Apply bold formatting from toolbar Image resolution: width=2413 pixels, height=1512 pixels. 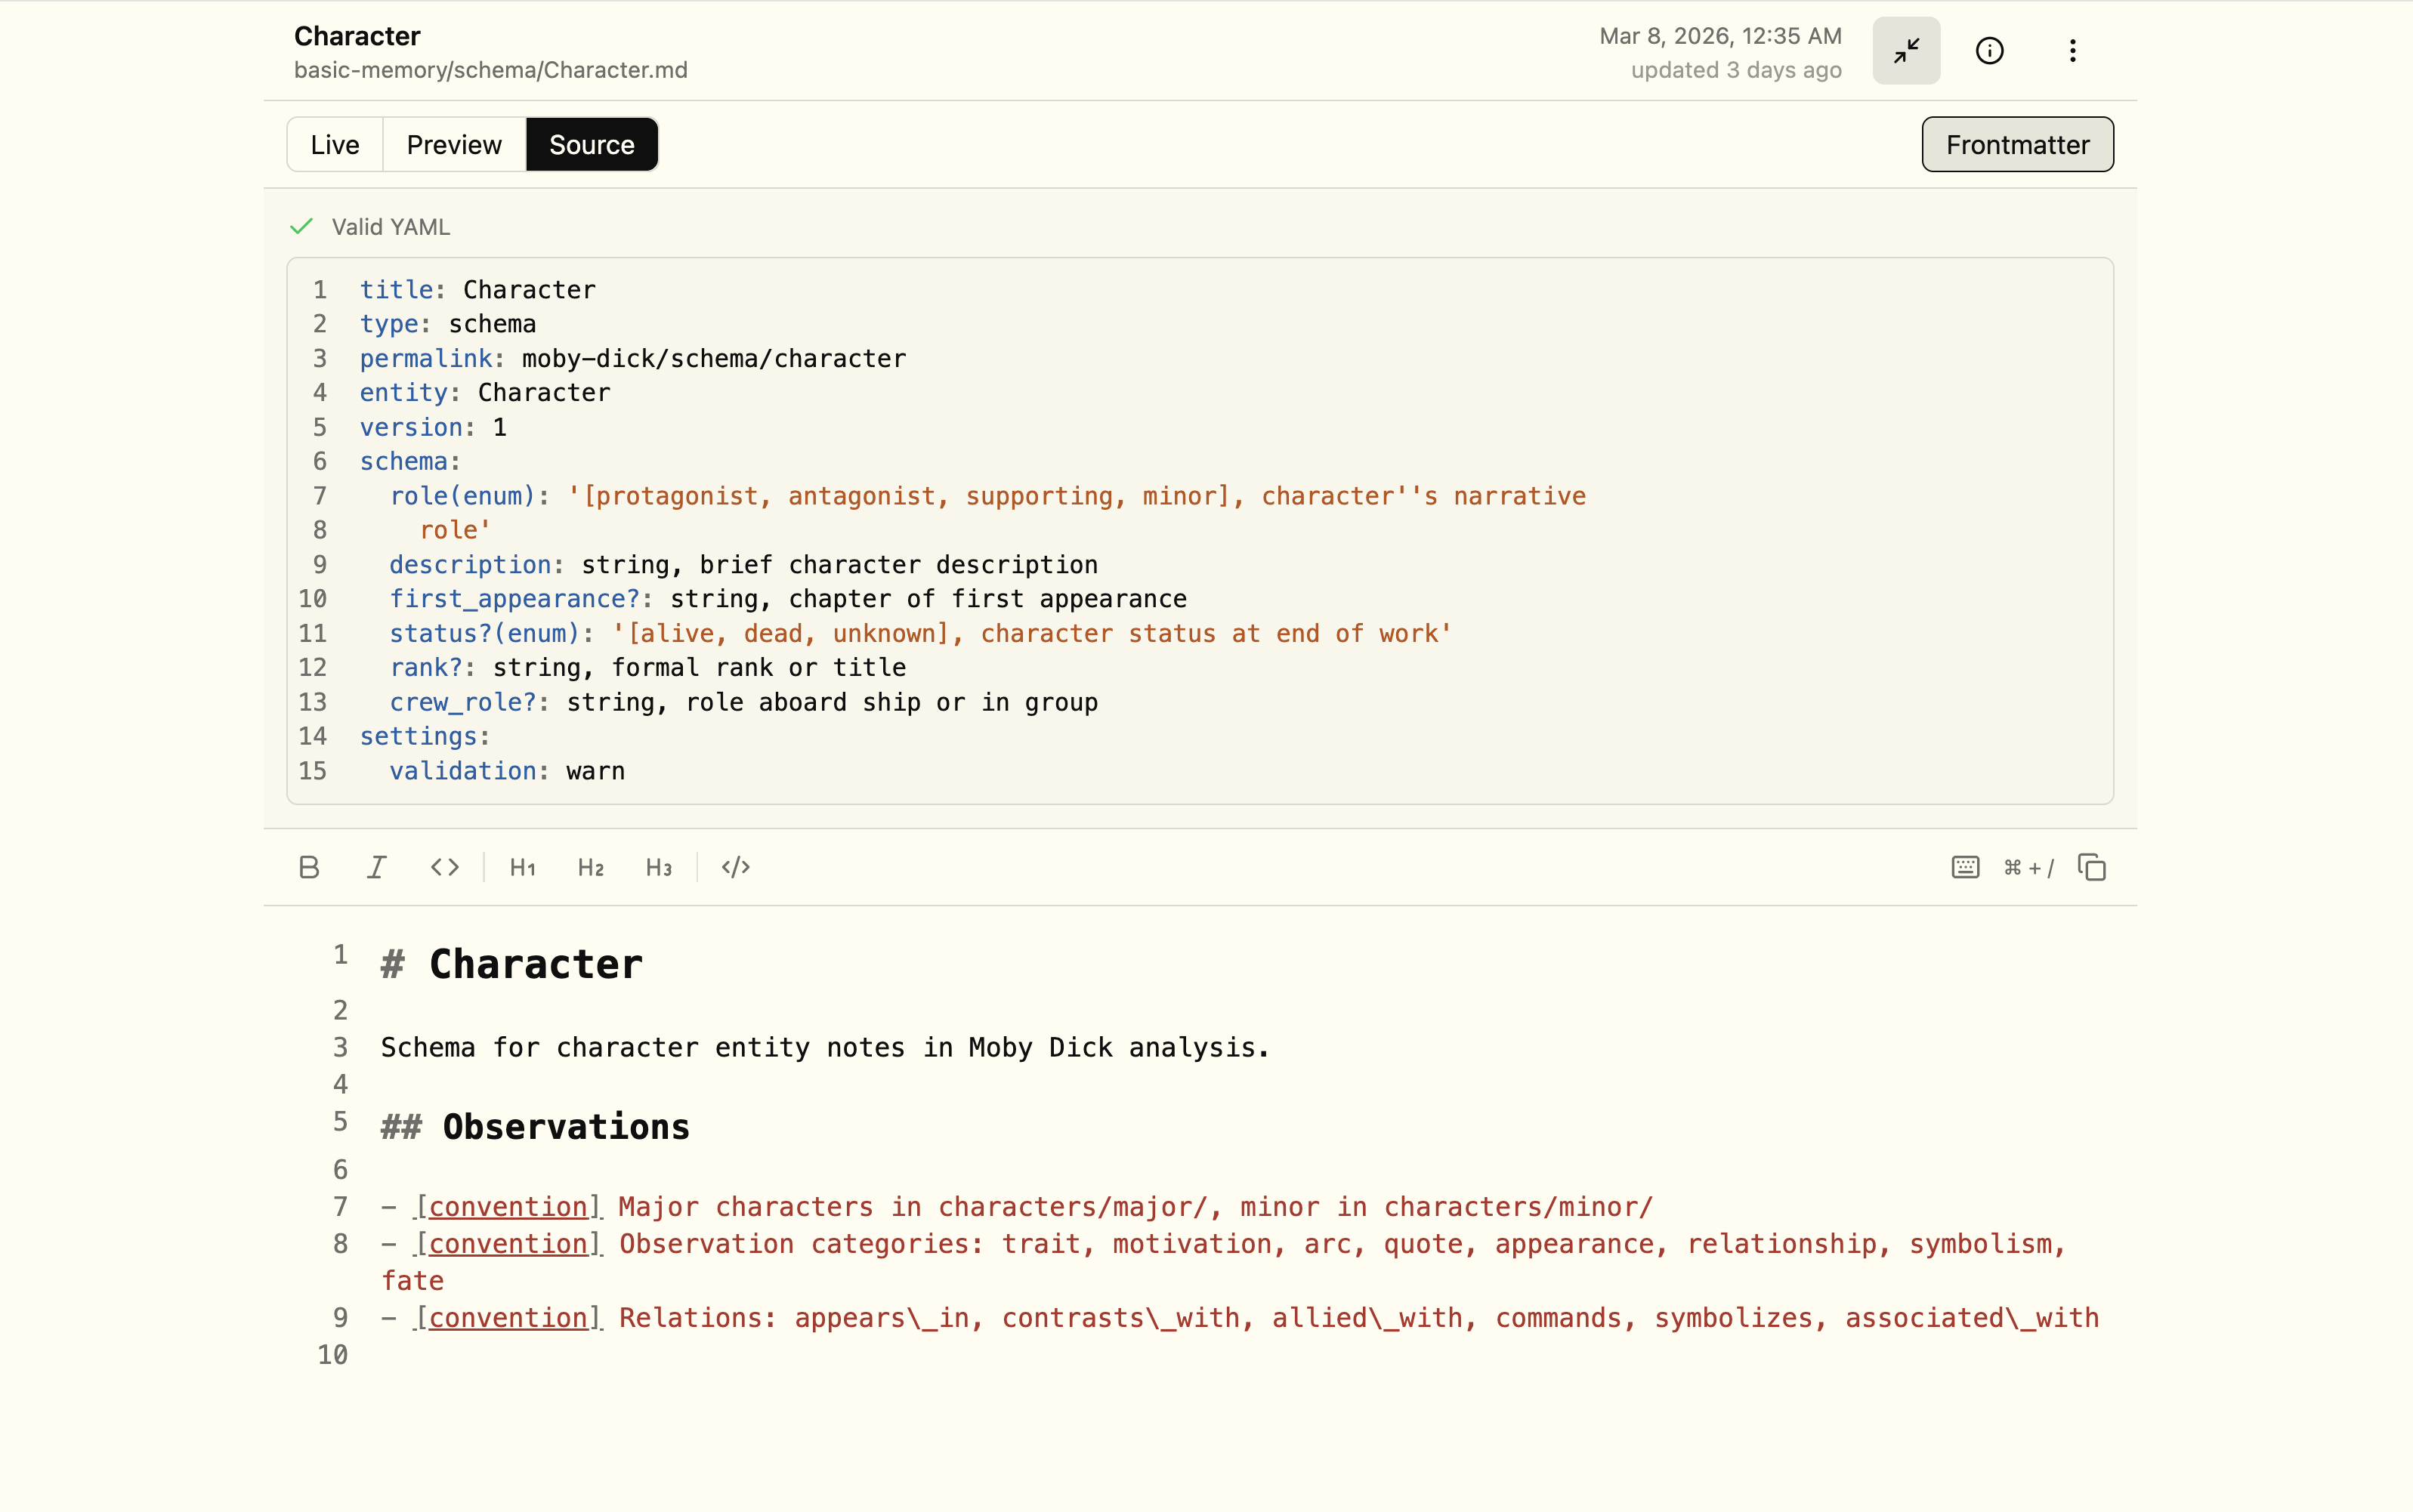pyautogui.click(x=309, y=867)
